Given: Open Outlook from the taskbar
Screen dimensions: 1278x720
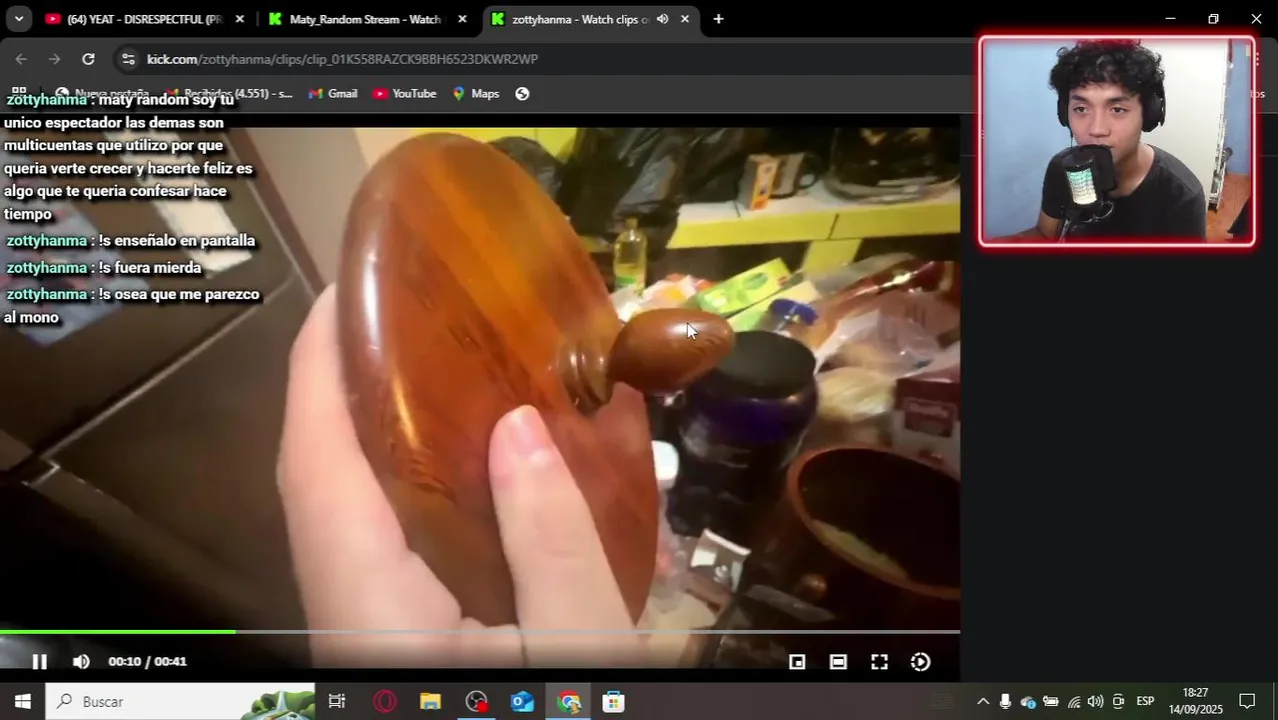Looking at the screenshot, I should pos(522,701).
